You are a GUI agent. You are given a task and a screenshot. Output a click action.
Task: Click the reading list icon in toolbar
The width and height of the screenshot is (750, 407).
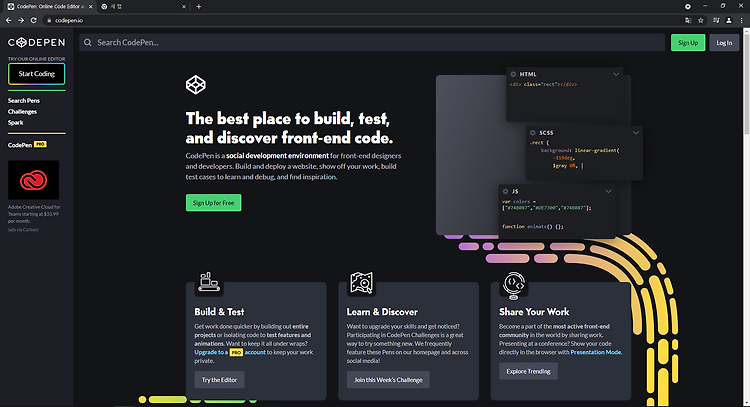point(716,20)
